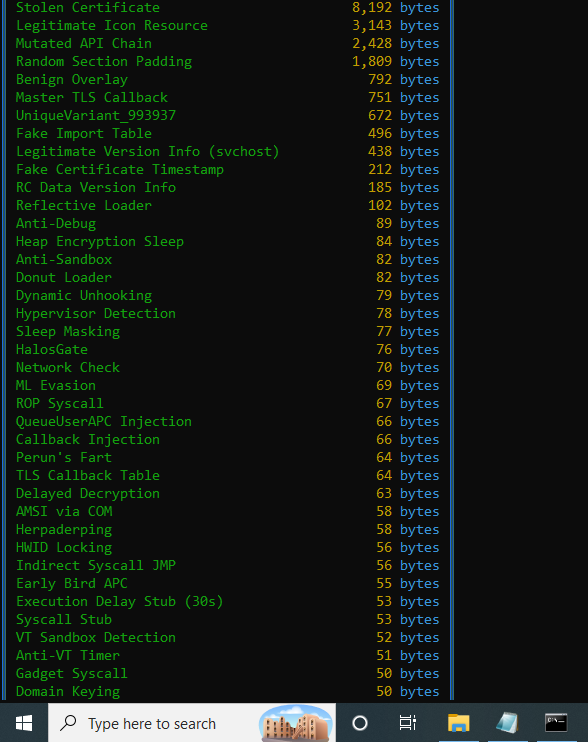Focus the 'Type here to search' box
588x742 pixels.
coord(192,723)
